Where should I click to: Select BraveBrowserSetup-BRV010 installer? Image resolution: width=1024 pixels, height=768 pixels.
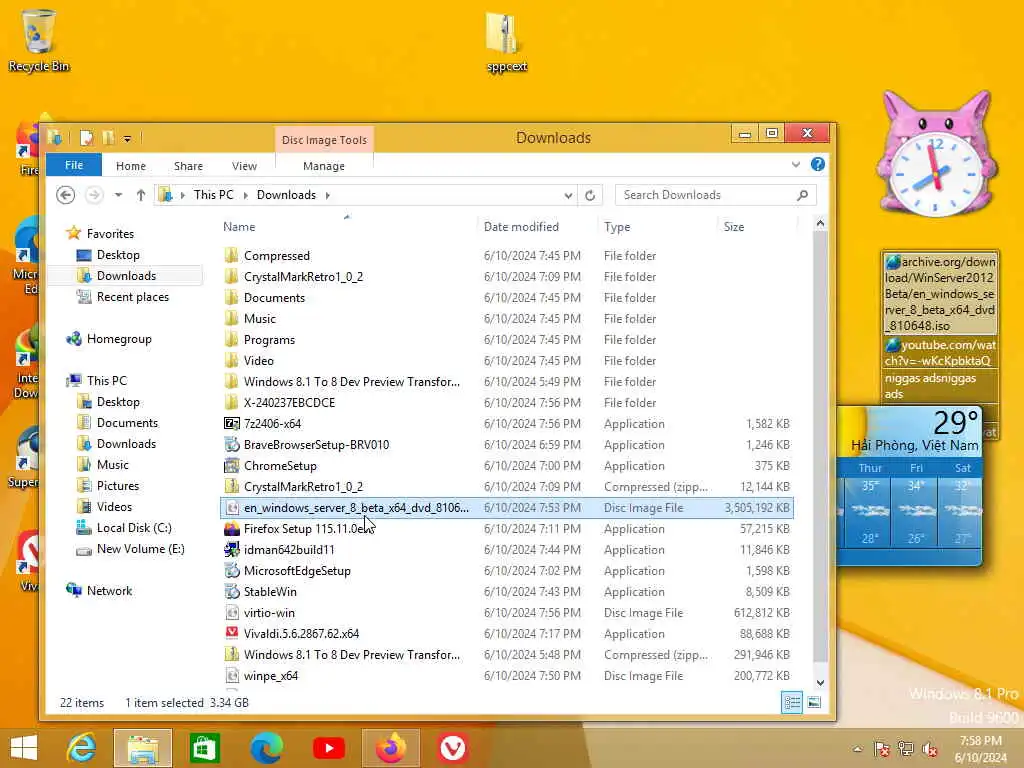tap(507, 445)
